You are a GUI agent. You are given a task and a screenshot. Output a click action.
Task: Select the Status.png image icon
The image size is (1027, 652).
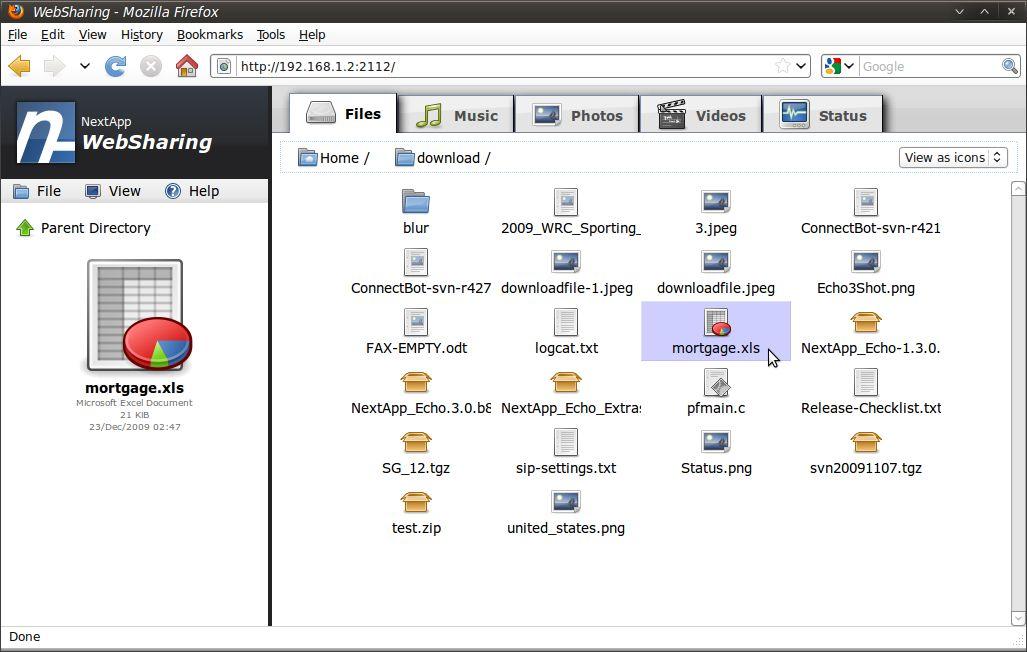[716, 442]
